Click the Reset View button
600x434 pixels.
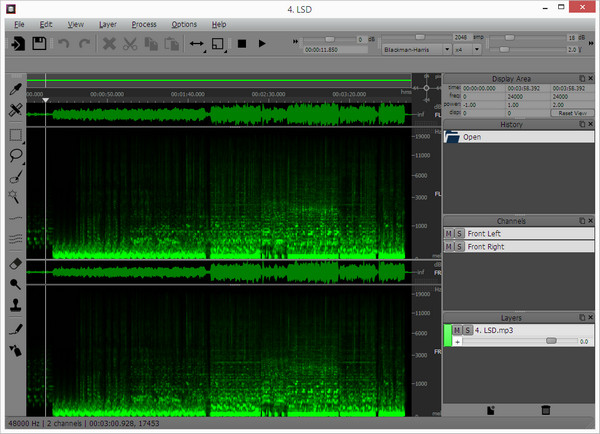pos(571,112)
